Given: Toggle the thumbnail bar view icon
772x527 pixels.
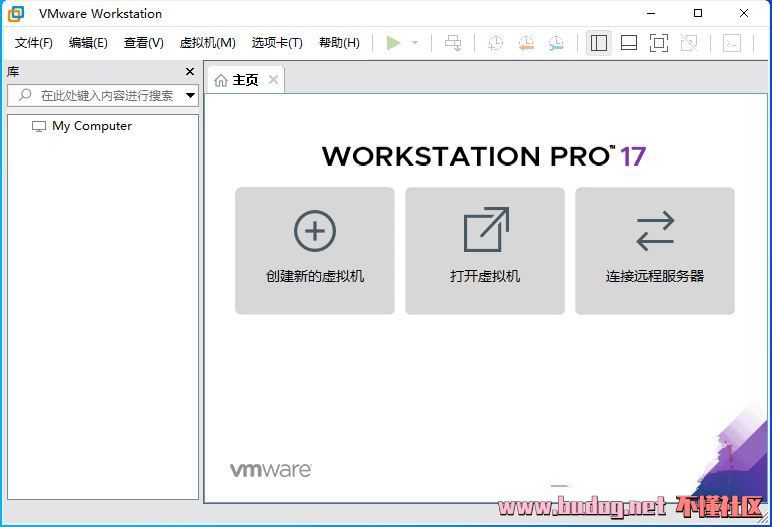Looking at the screenshot, I should pos(629,43).
